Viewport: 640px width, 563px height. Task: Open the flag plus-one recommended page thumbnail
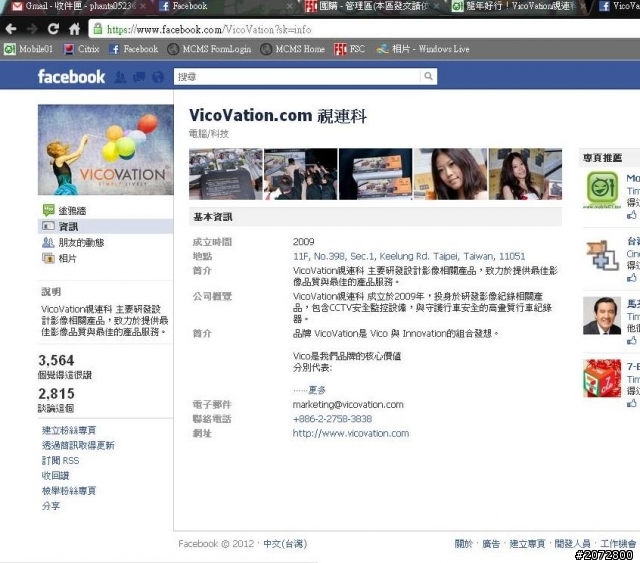pos(602,256)
